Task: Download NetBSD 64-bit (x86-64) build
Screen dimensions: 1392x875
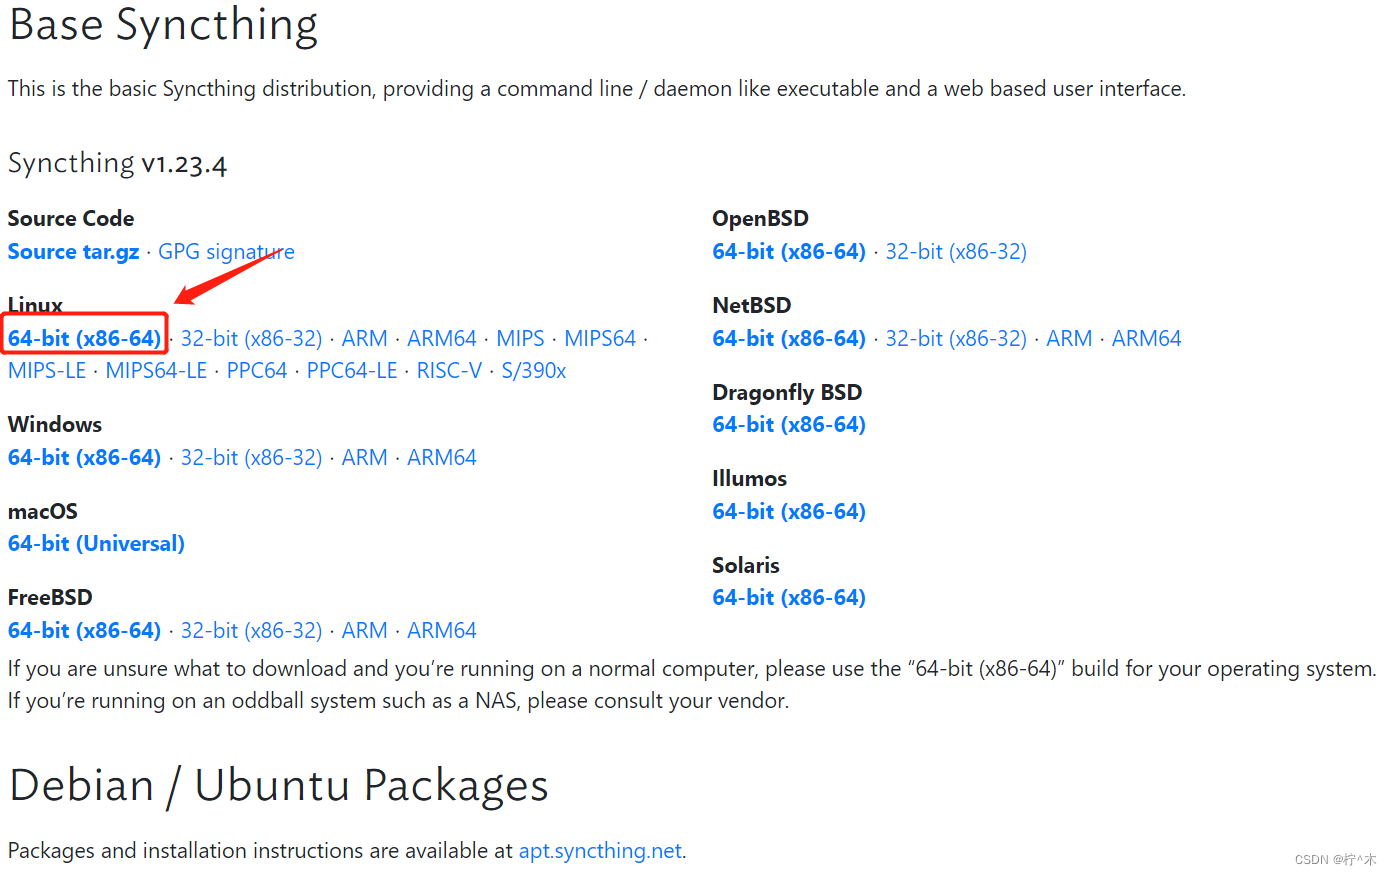Action: click(x=789, y=339)
